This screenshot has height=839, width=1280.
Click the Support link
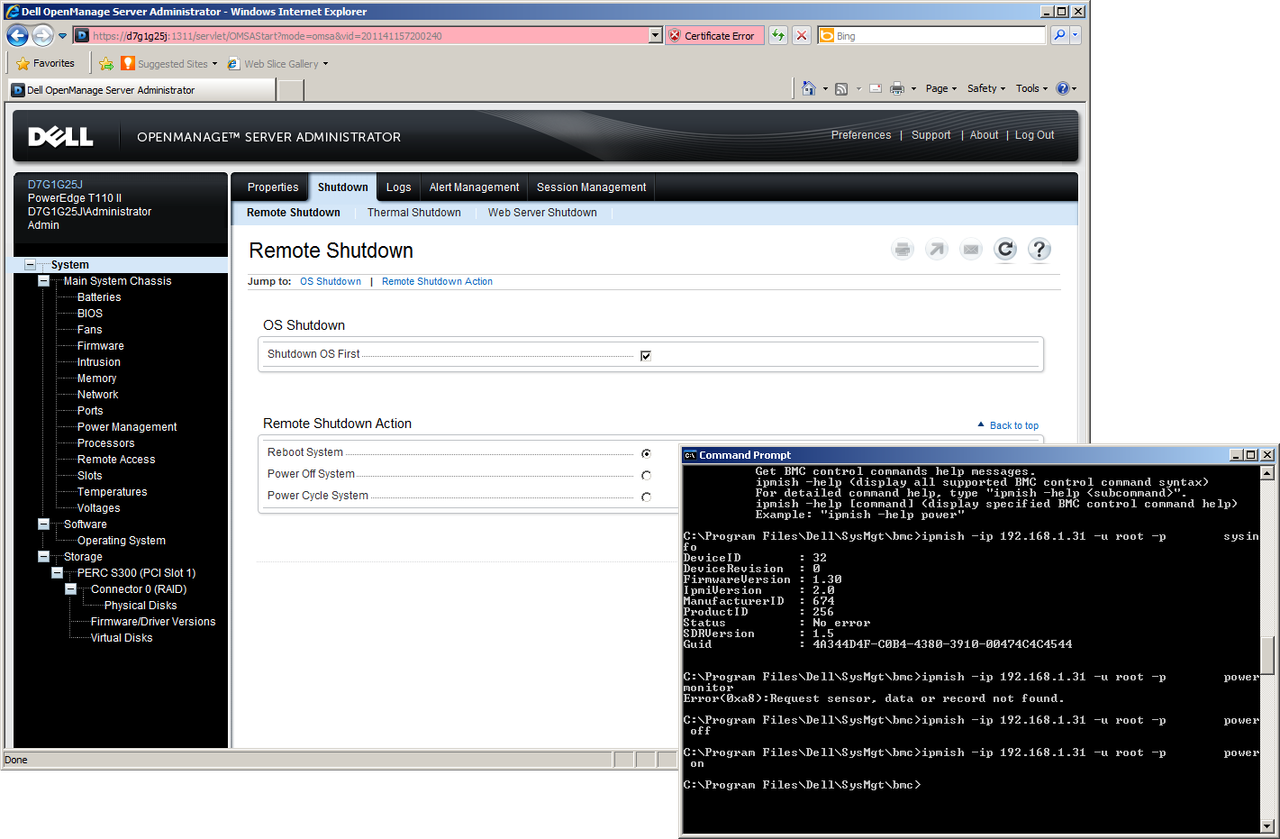coord(931,135)
